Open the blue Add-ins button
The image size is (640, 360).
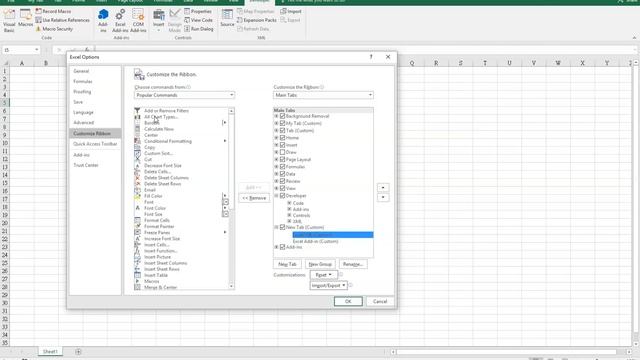pyautogui.click(x=103, y=20)
